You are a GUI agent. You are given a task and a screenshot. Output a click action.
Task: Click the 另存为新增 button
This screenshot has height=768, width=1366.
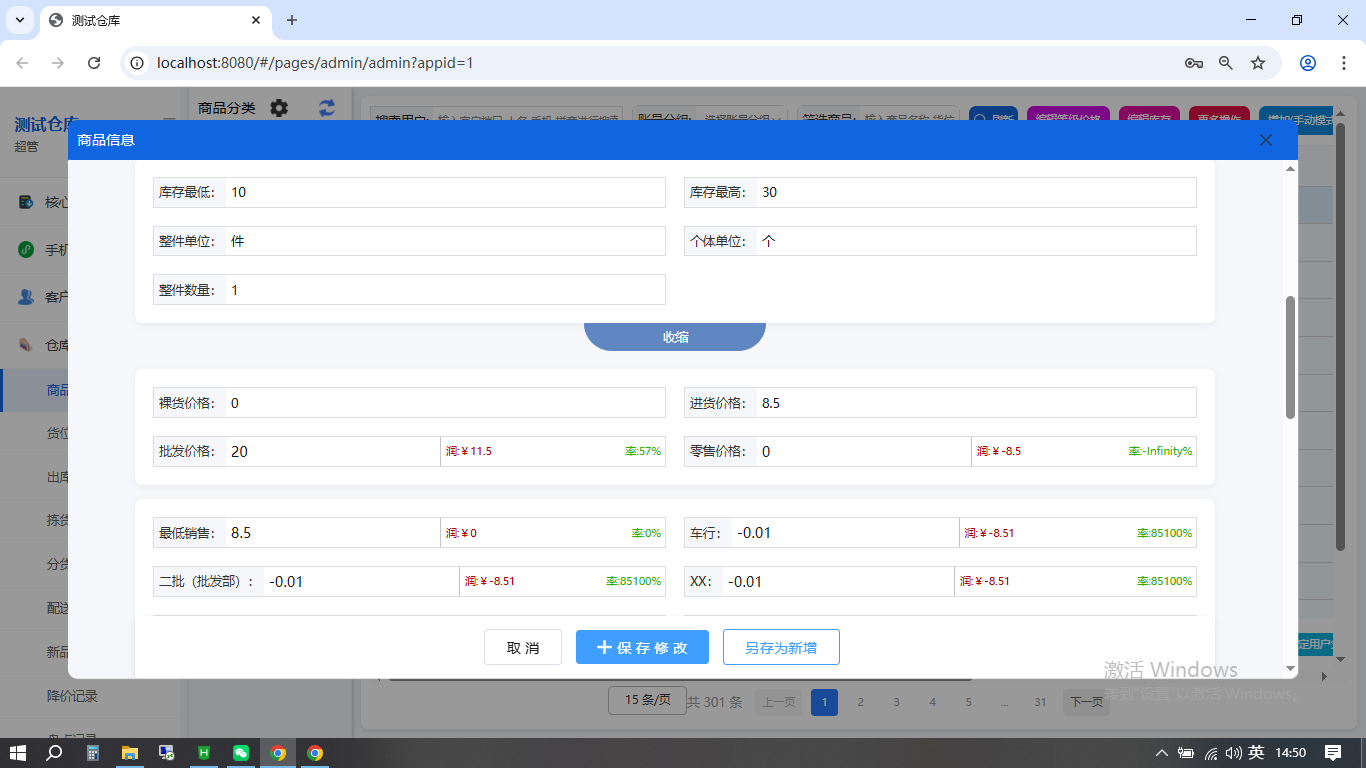tap(780, 648)
